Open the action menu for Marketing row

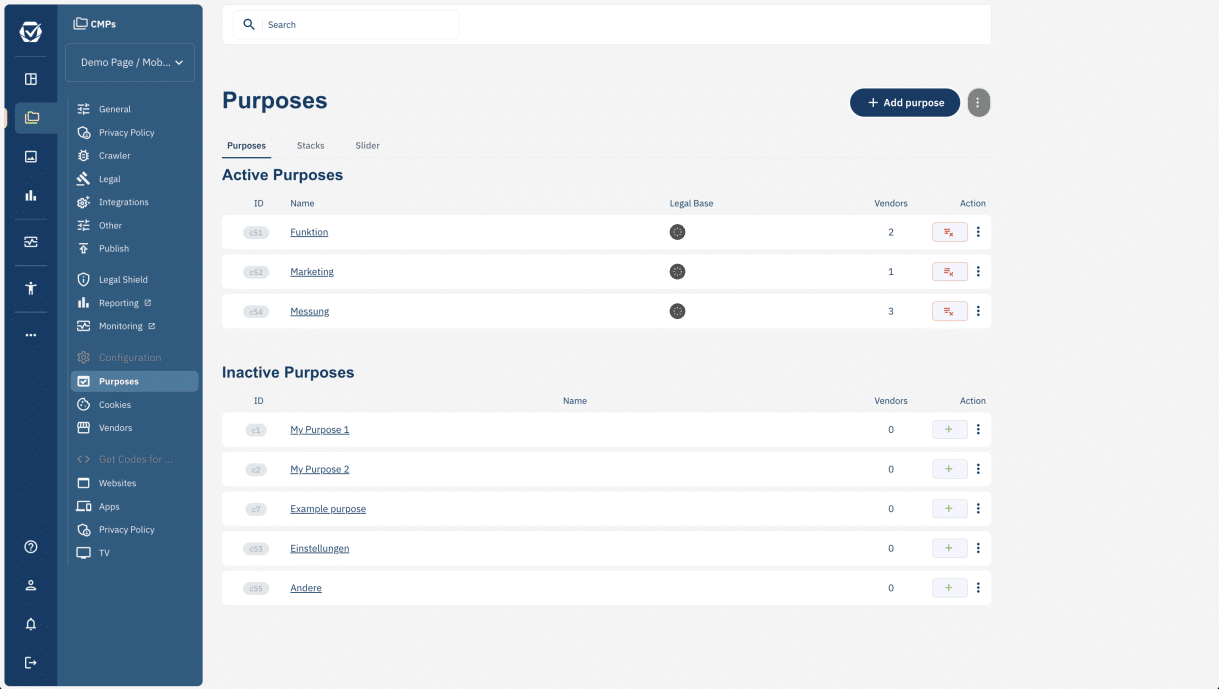tap(978, 272)
